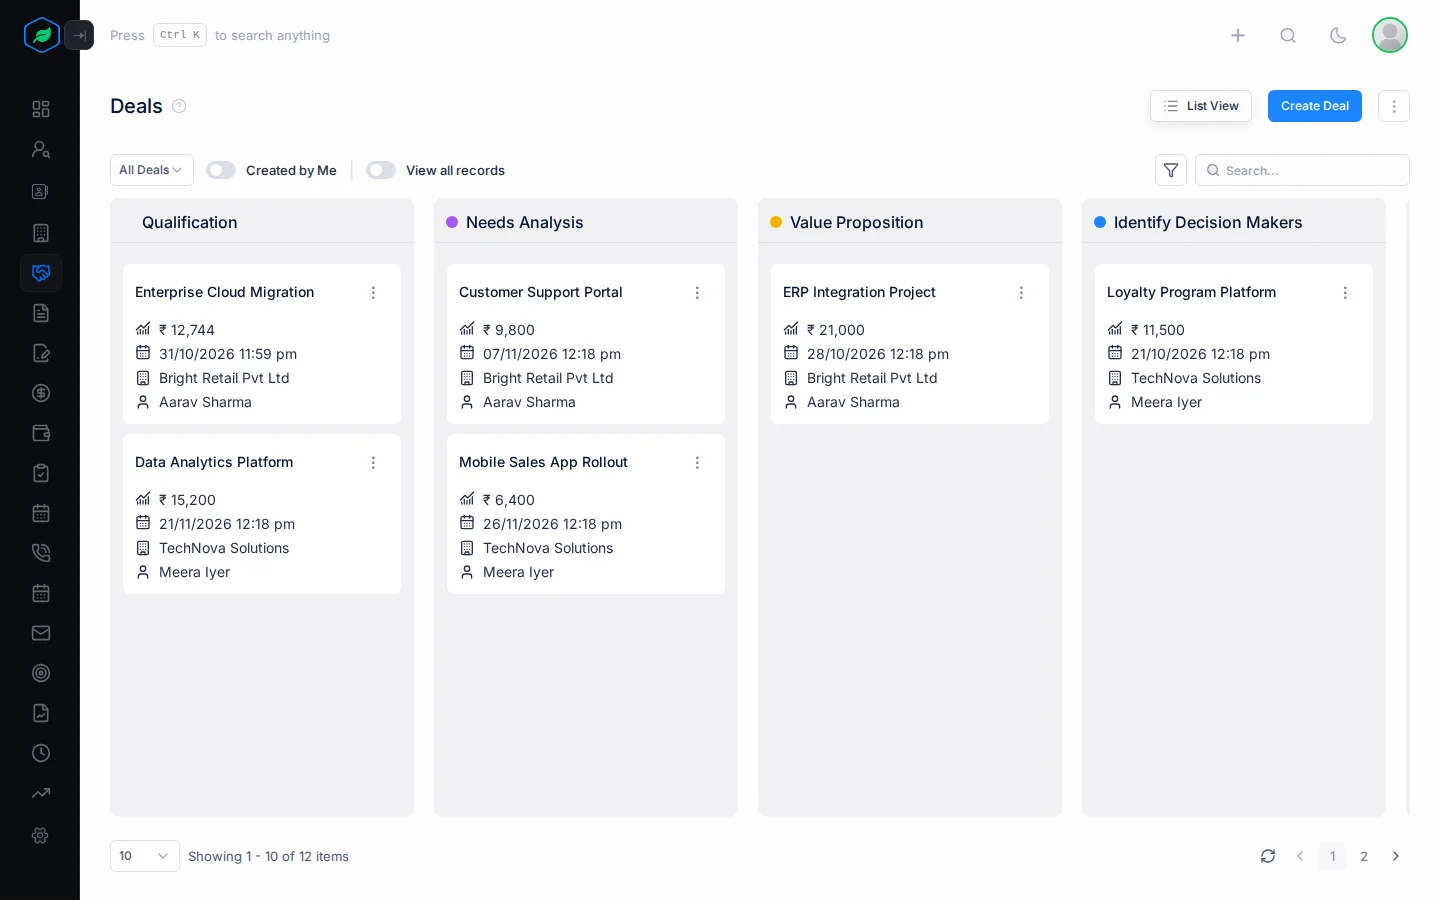Expand the sidebar with the arrow button
Image resolution: width=1440 pixels, height=900 pixels.
(79, 35)
